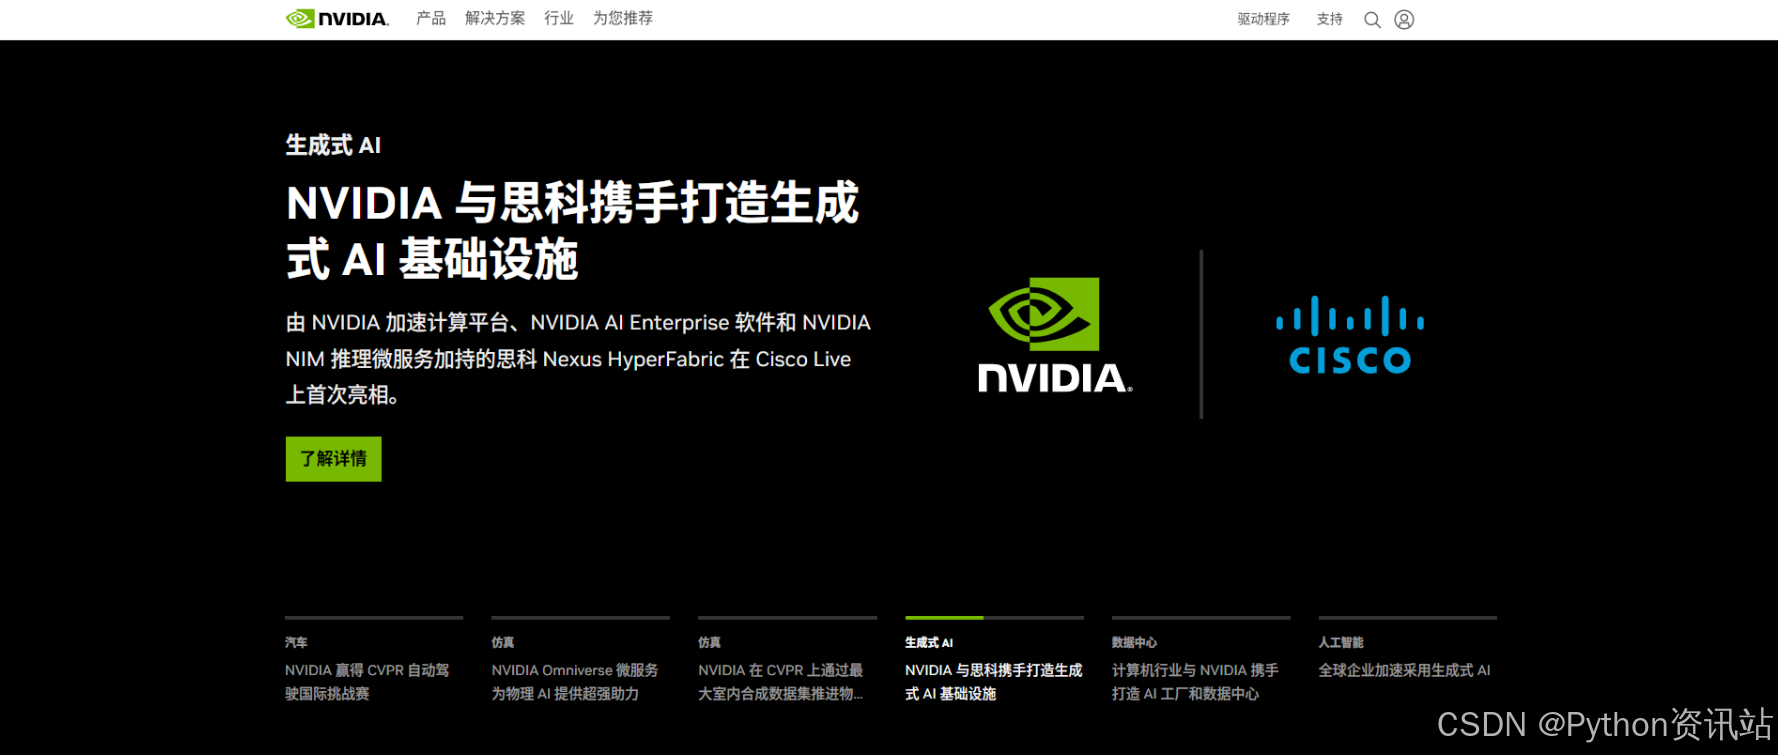Select the 数据中心 计算机行业 carousel slide
This screenshot has height=755, width=1778.
click(x=1201, y=660)
